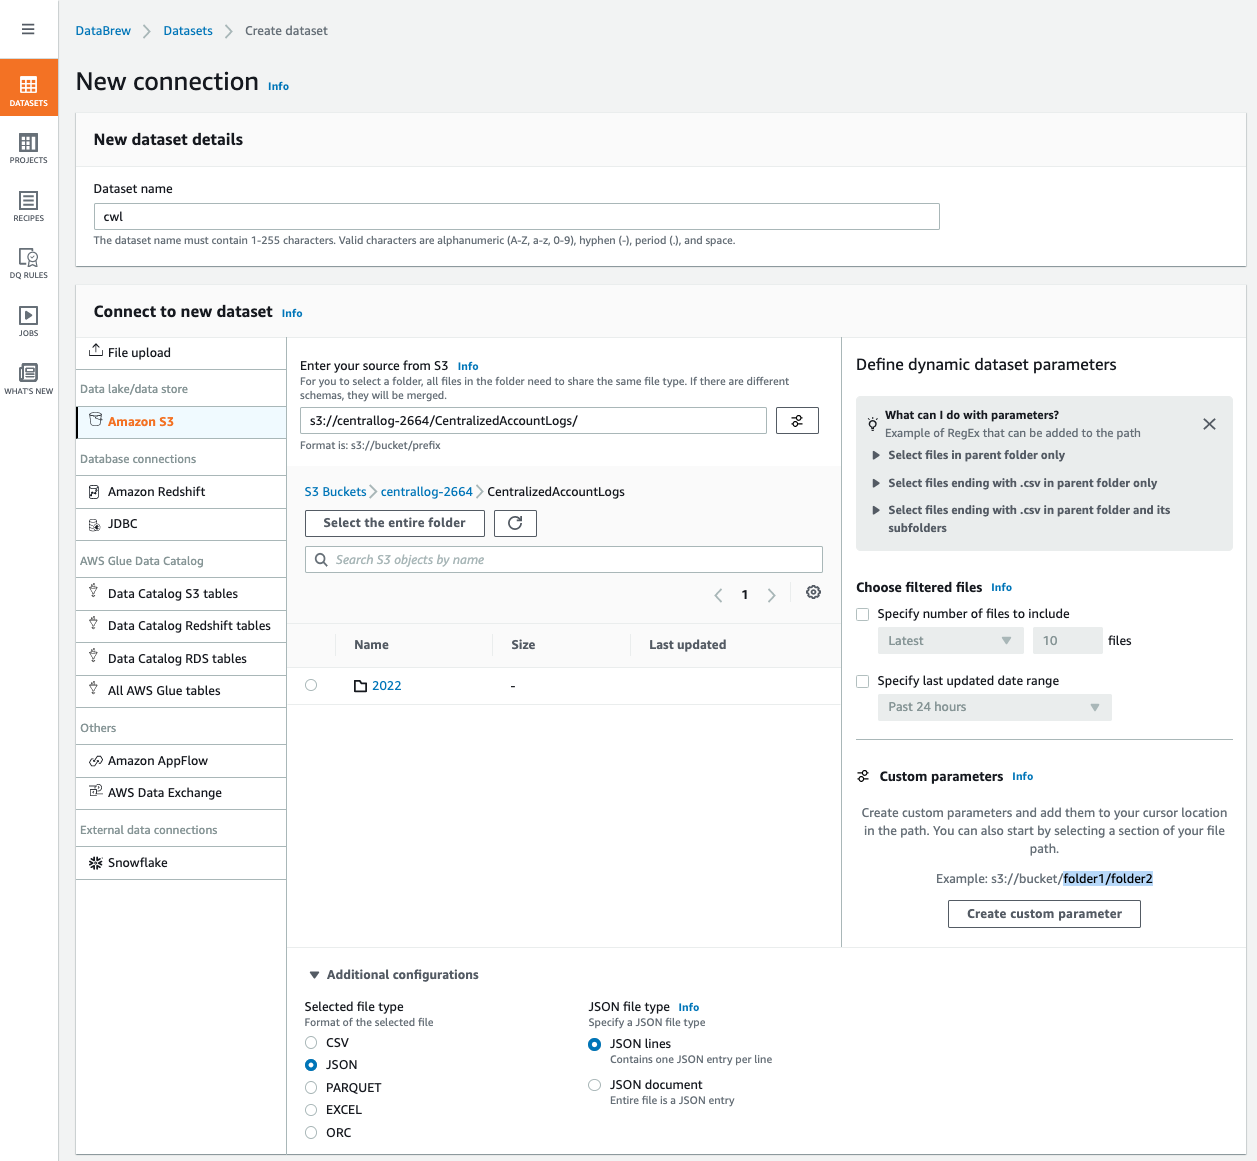
Task: Collapse Additional configurations section
Action: (x=314, y=975)
